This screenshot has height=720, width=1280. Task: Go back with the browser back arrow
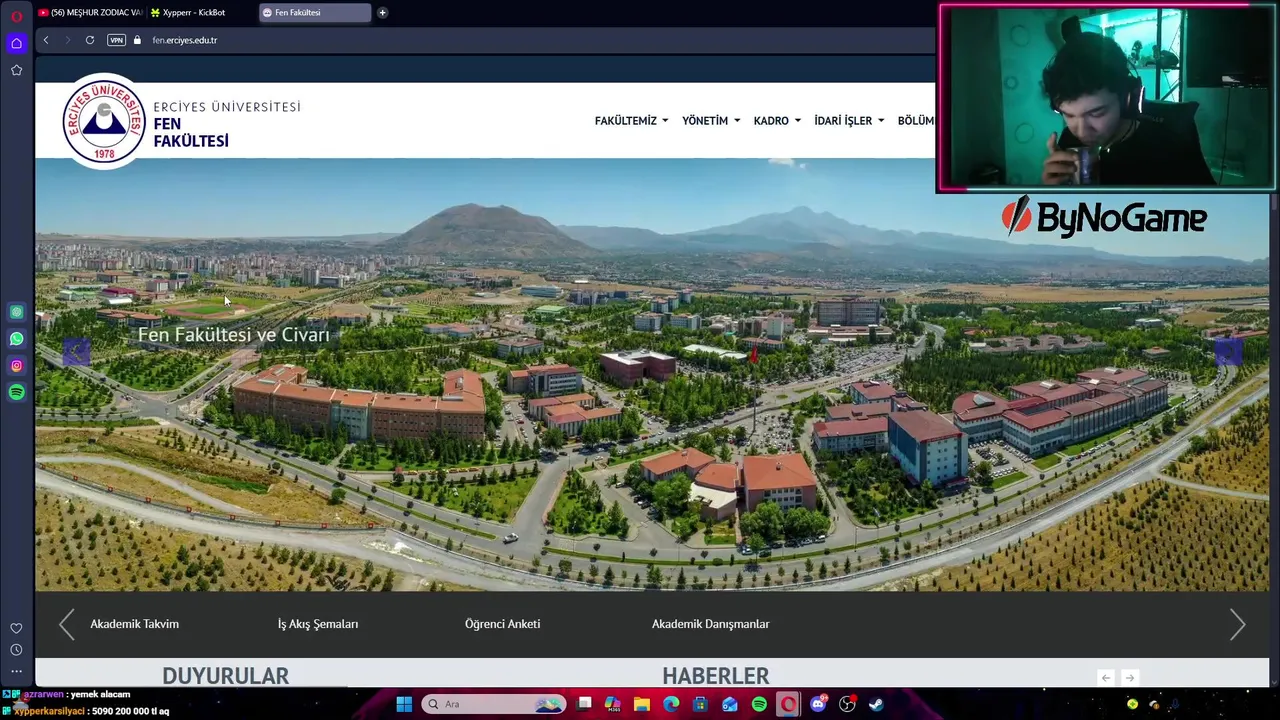click(45, 40)
